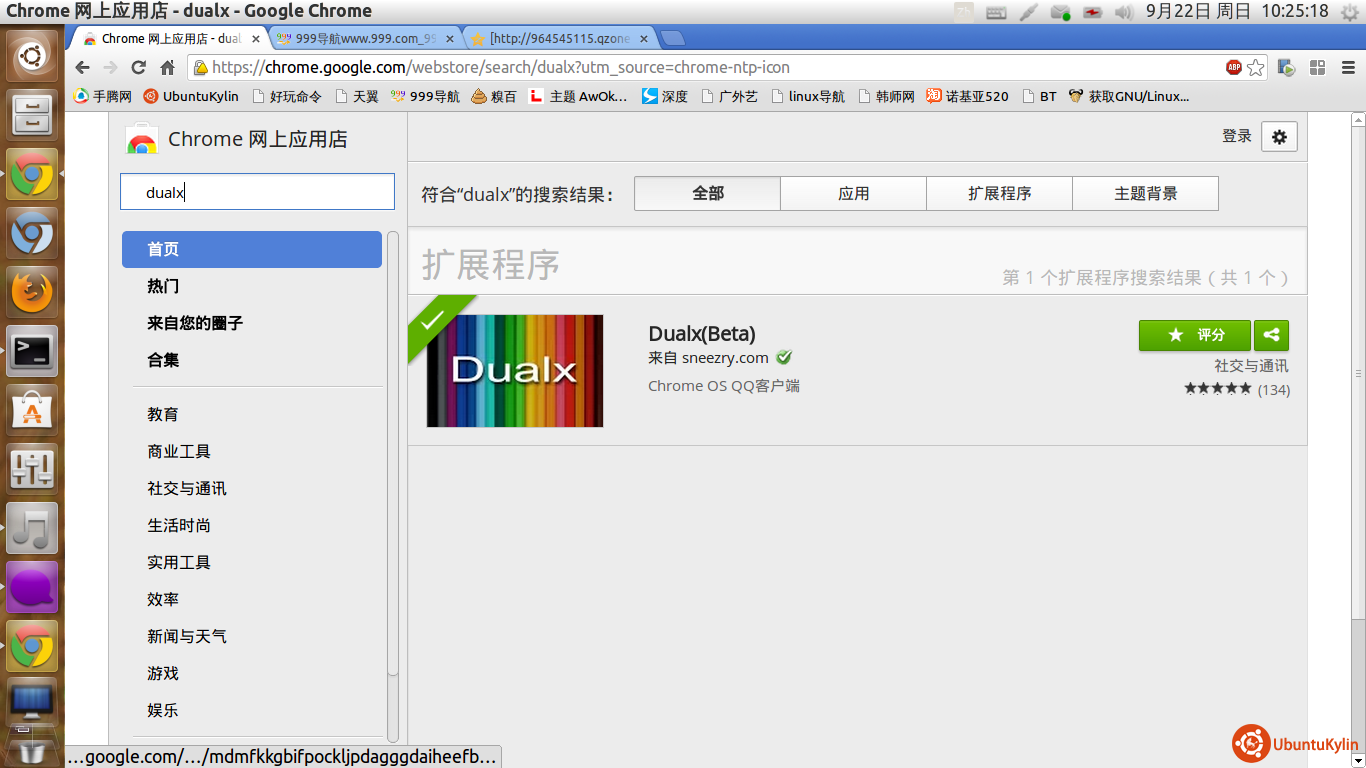Open the Chrome hamburger menu
Viewport: 1366px width, 768px height.
1346,68
